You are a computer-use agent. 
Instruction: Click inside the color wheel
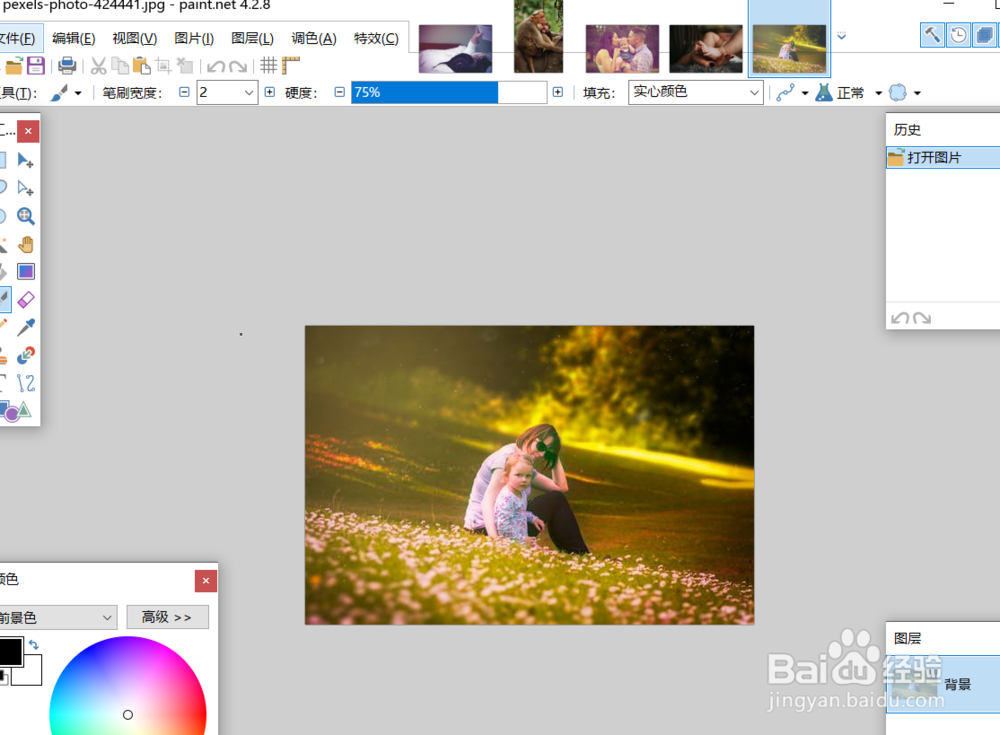(x=128, y=686)
